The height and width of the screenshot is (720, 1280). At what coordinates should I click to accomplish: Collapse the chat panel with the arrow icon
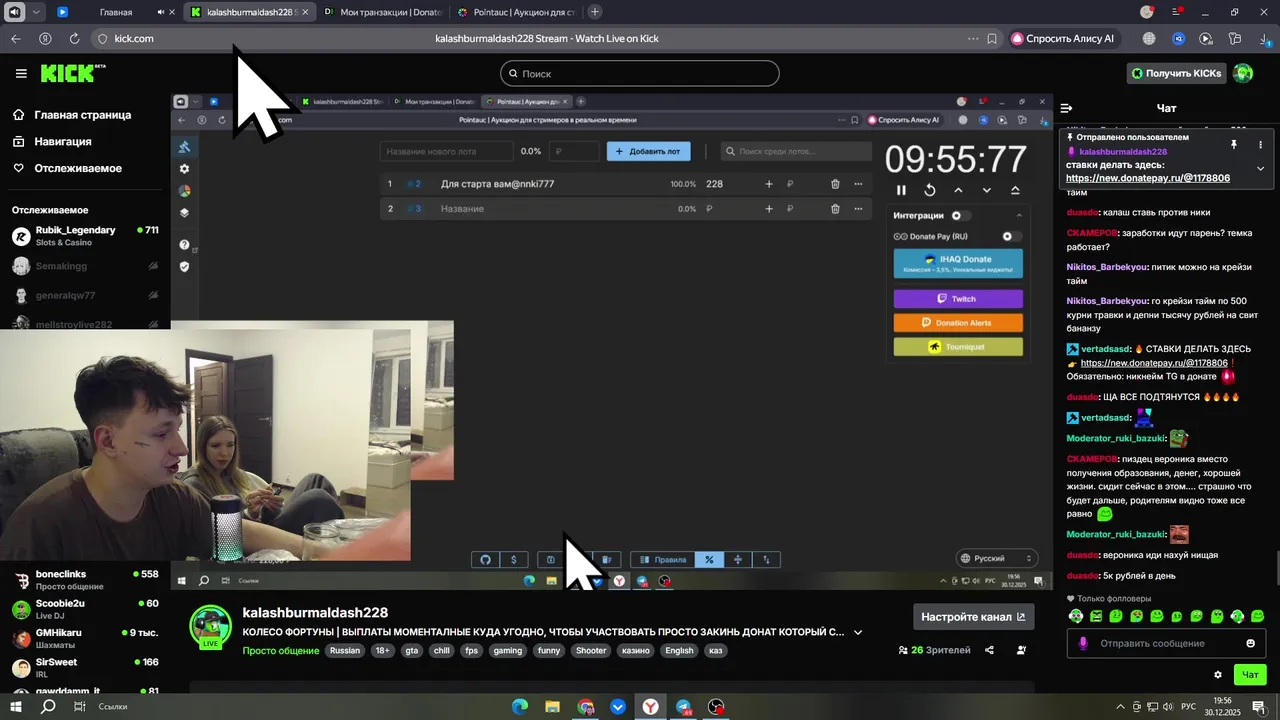(1066, 108)
